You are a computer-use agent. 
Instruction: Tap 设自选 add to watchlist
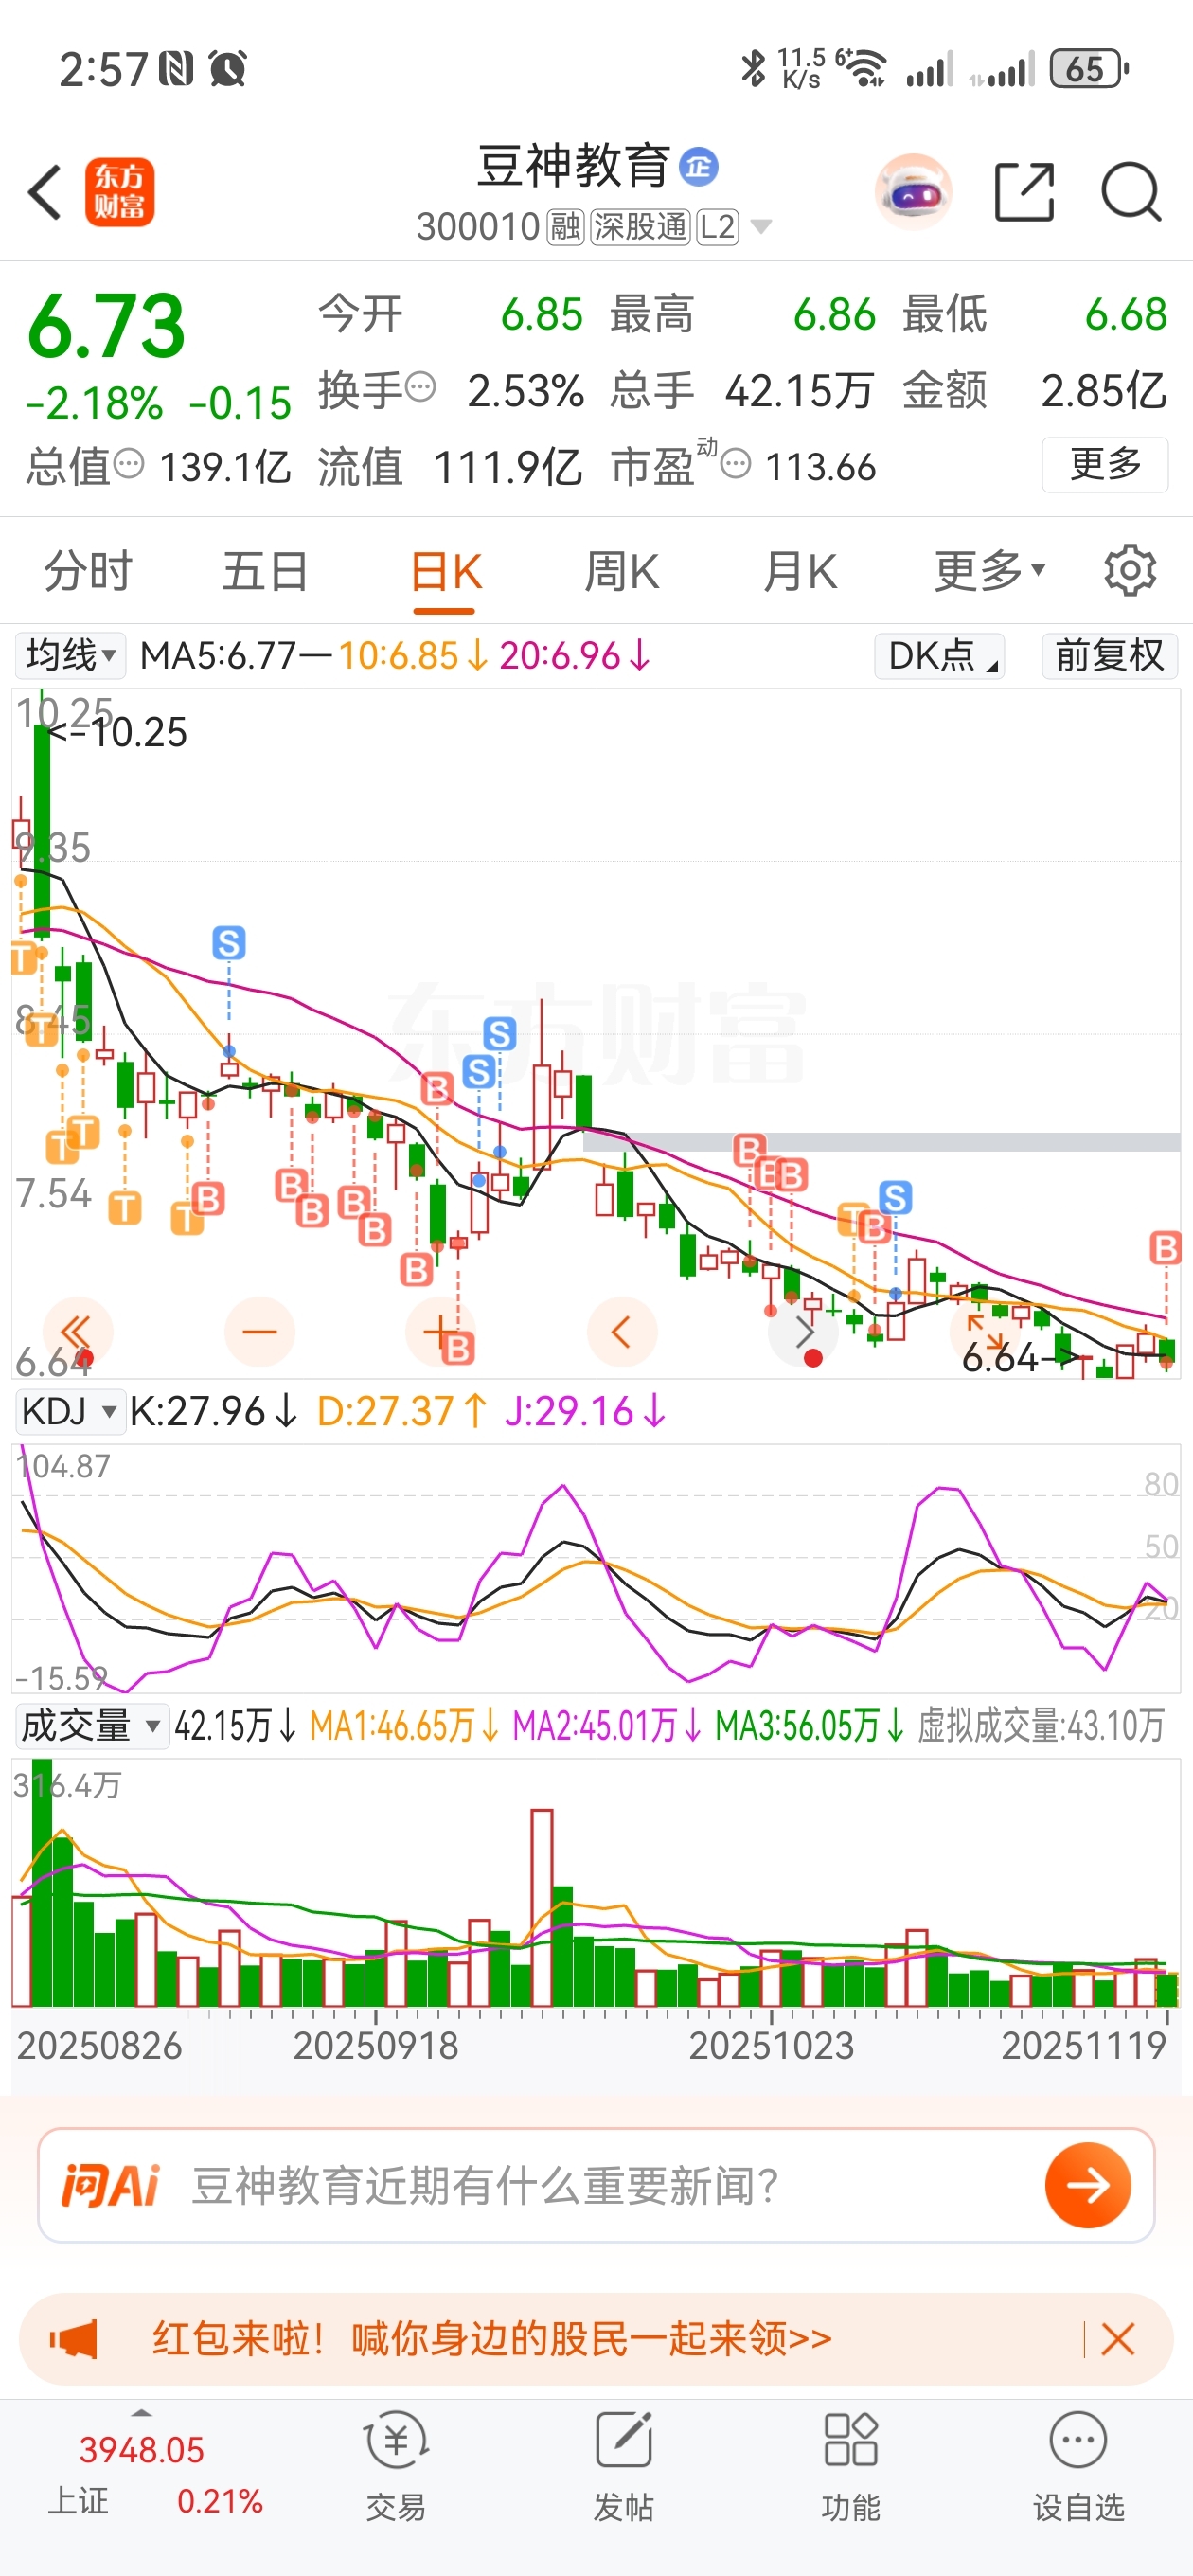(1078, 2465)
